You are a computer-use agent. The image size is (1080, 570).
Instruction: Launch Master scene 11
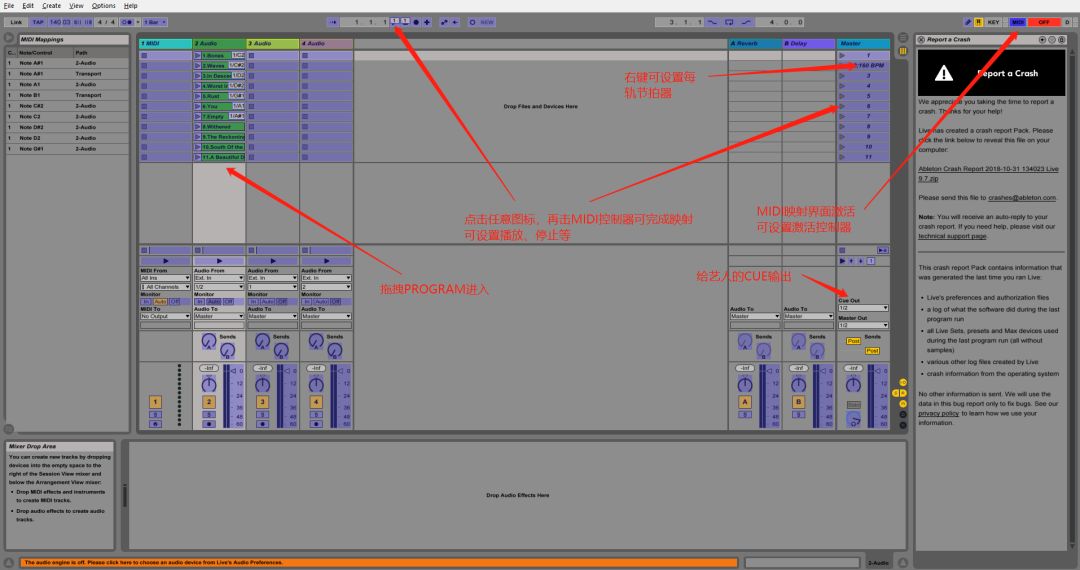point(842,157)
